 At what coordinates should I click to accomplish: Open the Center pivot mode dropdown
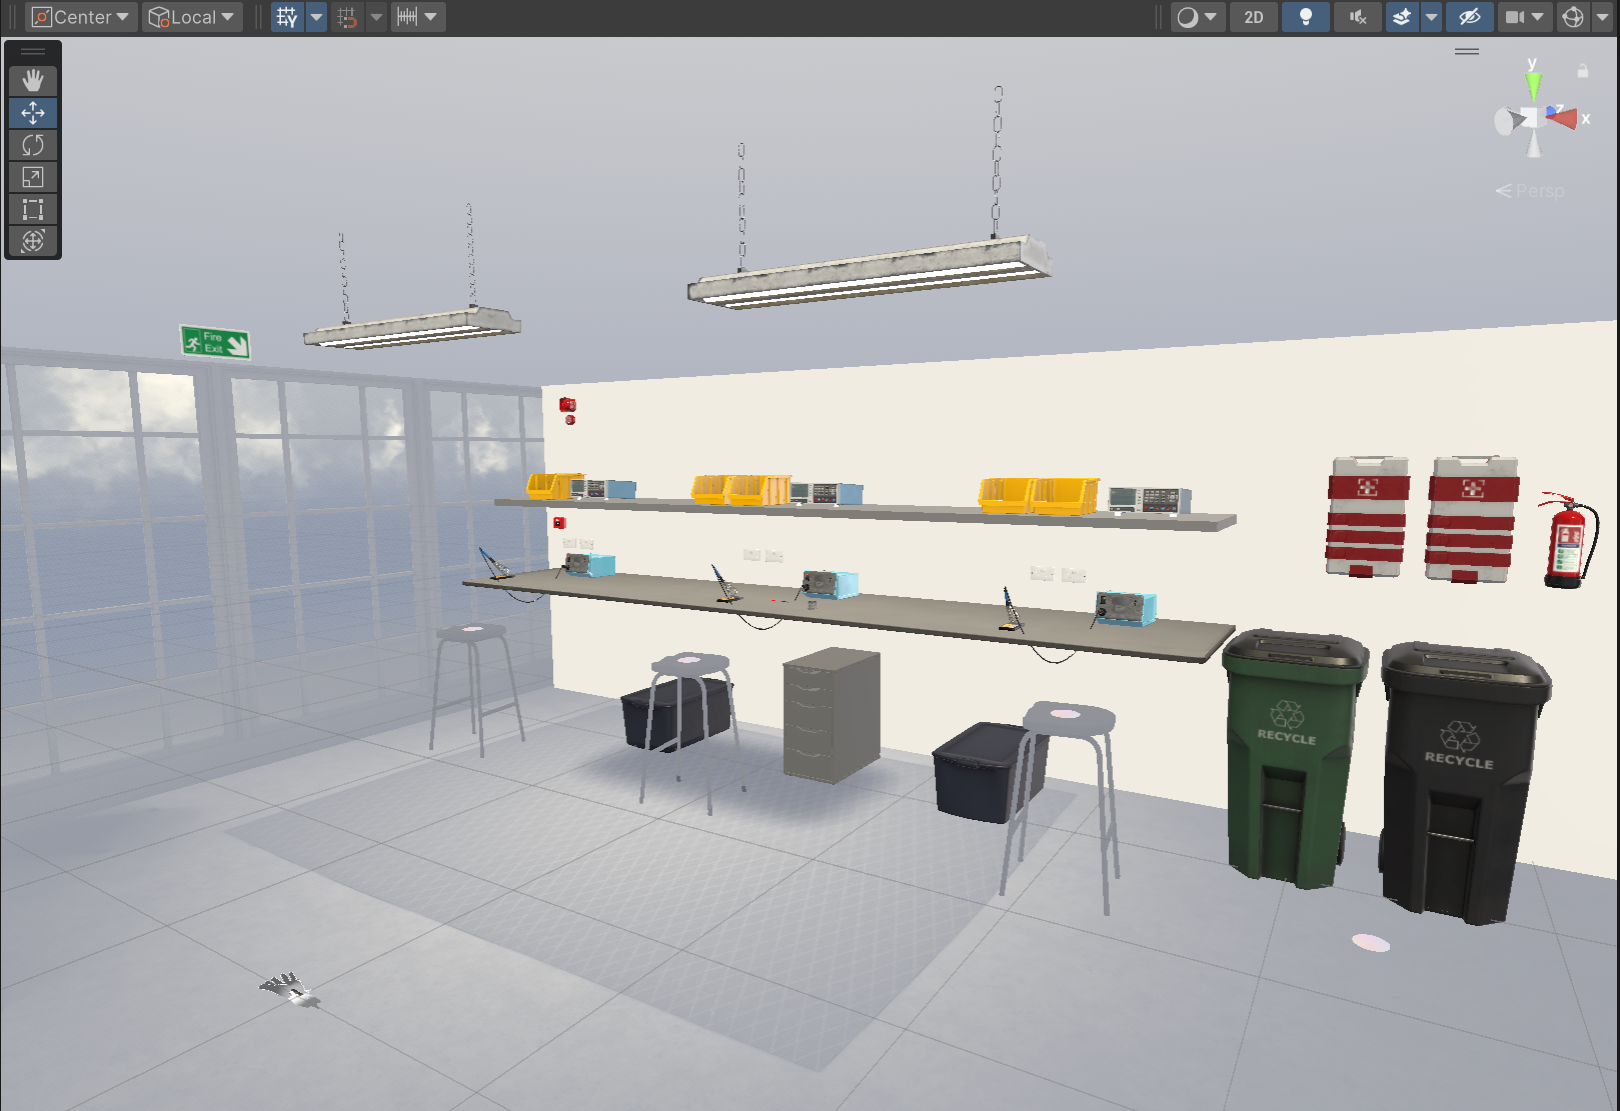[x=82, y=17]
